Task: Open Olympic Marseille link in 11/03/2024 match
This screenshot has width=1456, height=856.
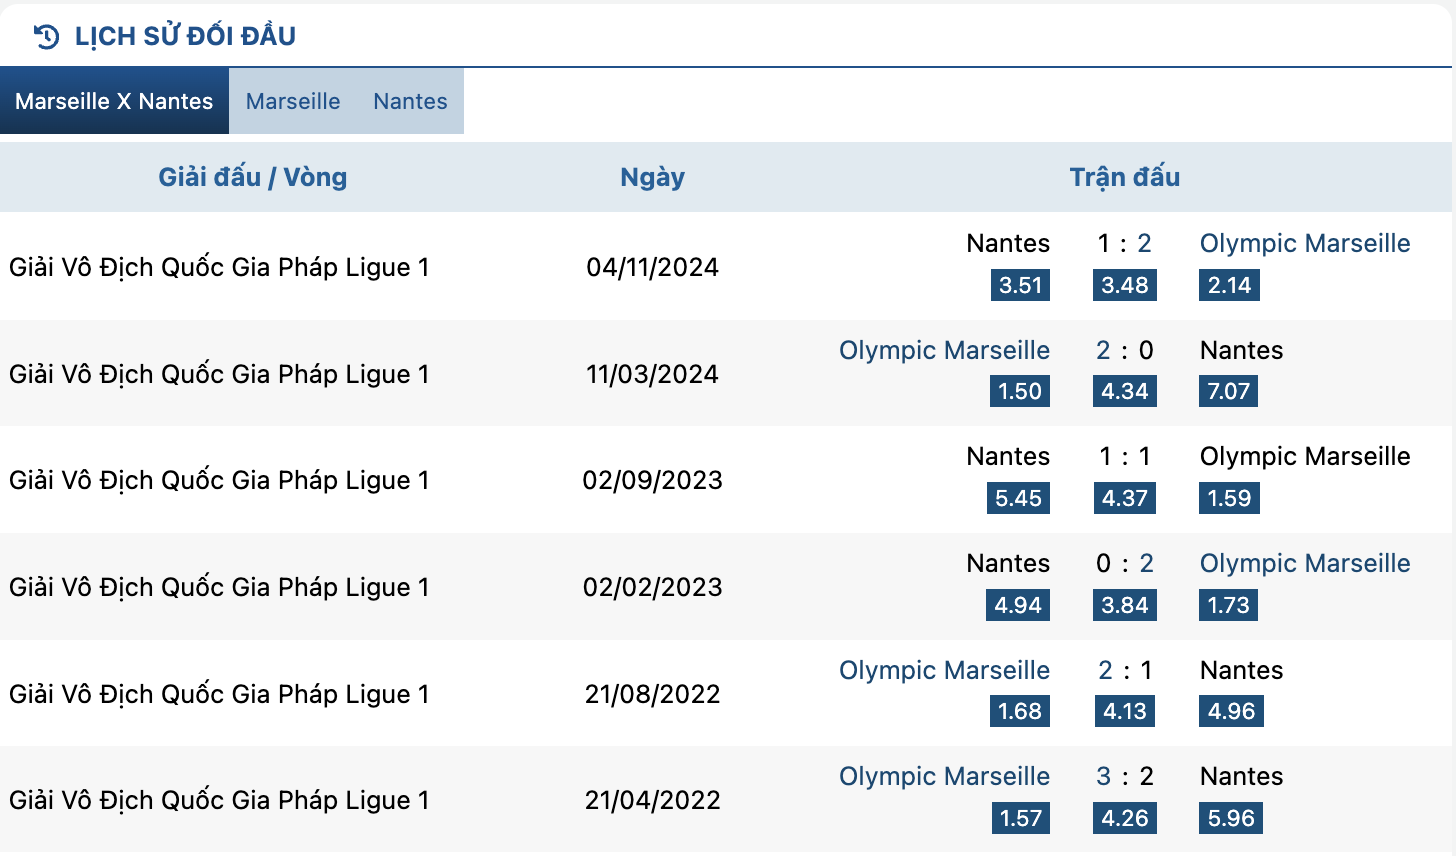Action: click(944, 350)
